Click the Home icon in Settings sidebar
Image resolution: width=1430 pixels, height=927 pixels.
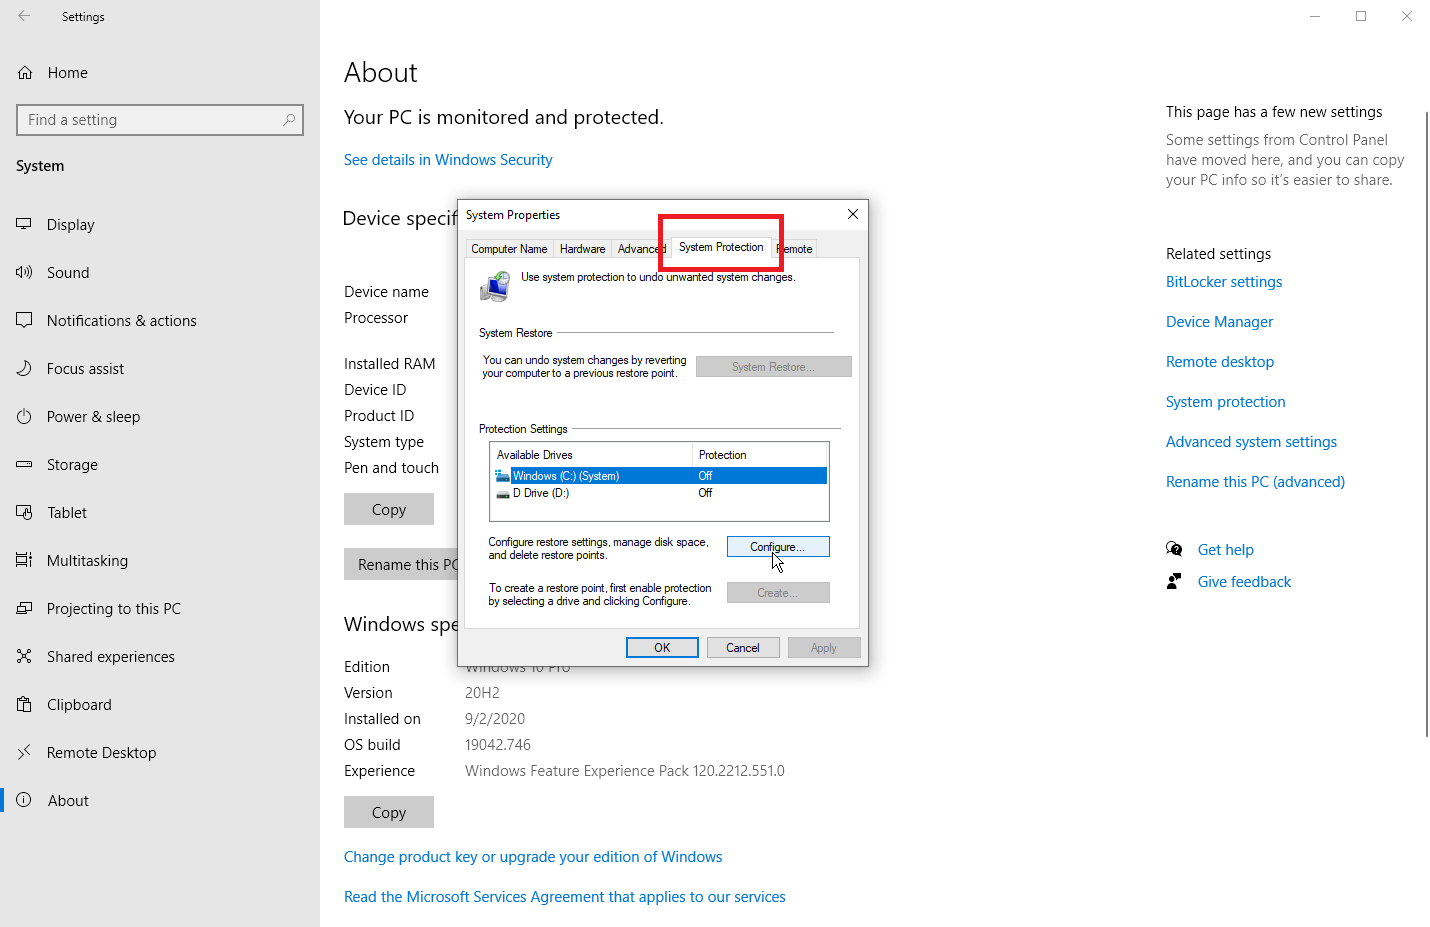pos(25,73)
